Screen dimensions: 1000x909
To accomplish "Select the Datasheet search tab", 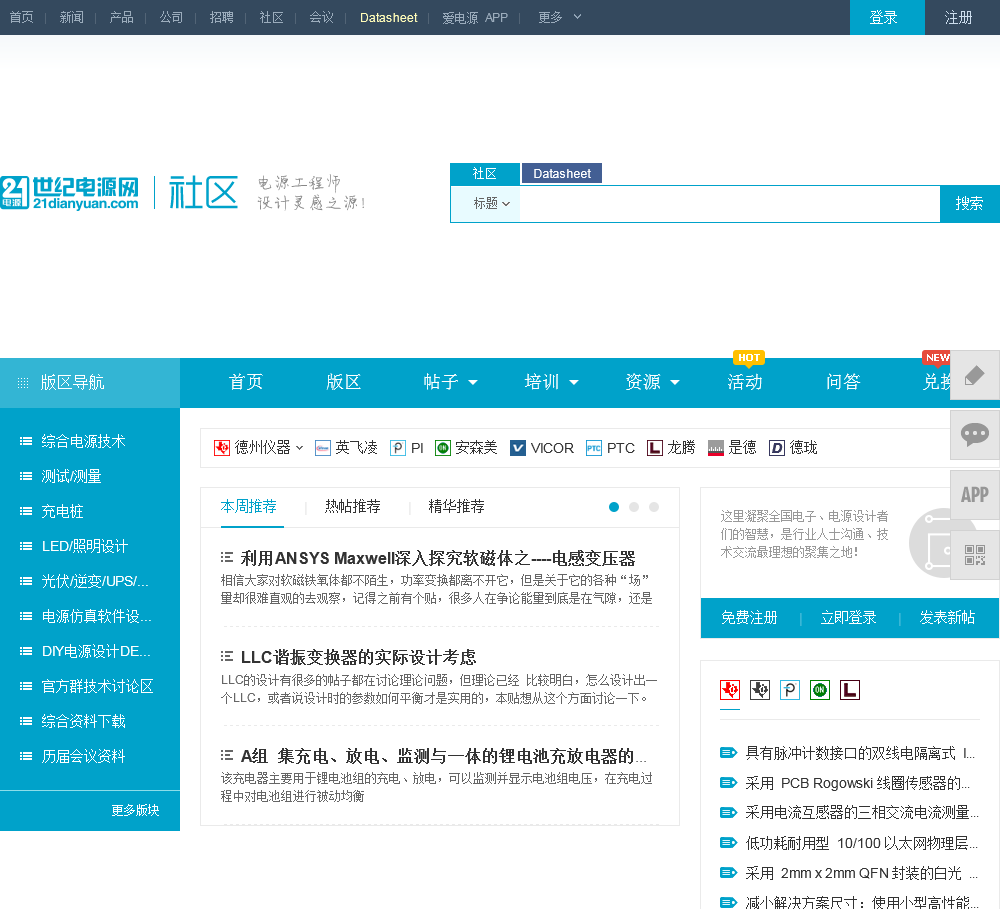I will tap(561, 174).
